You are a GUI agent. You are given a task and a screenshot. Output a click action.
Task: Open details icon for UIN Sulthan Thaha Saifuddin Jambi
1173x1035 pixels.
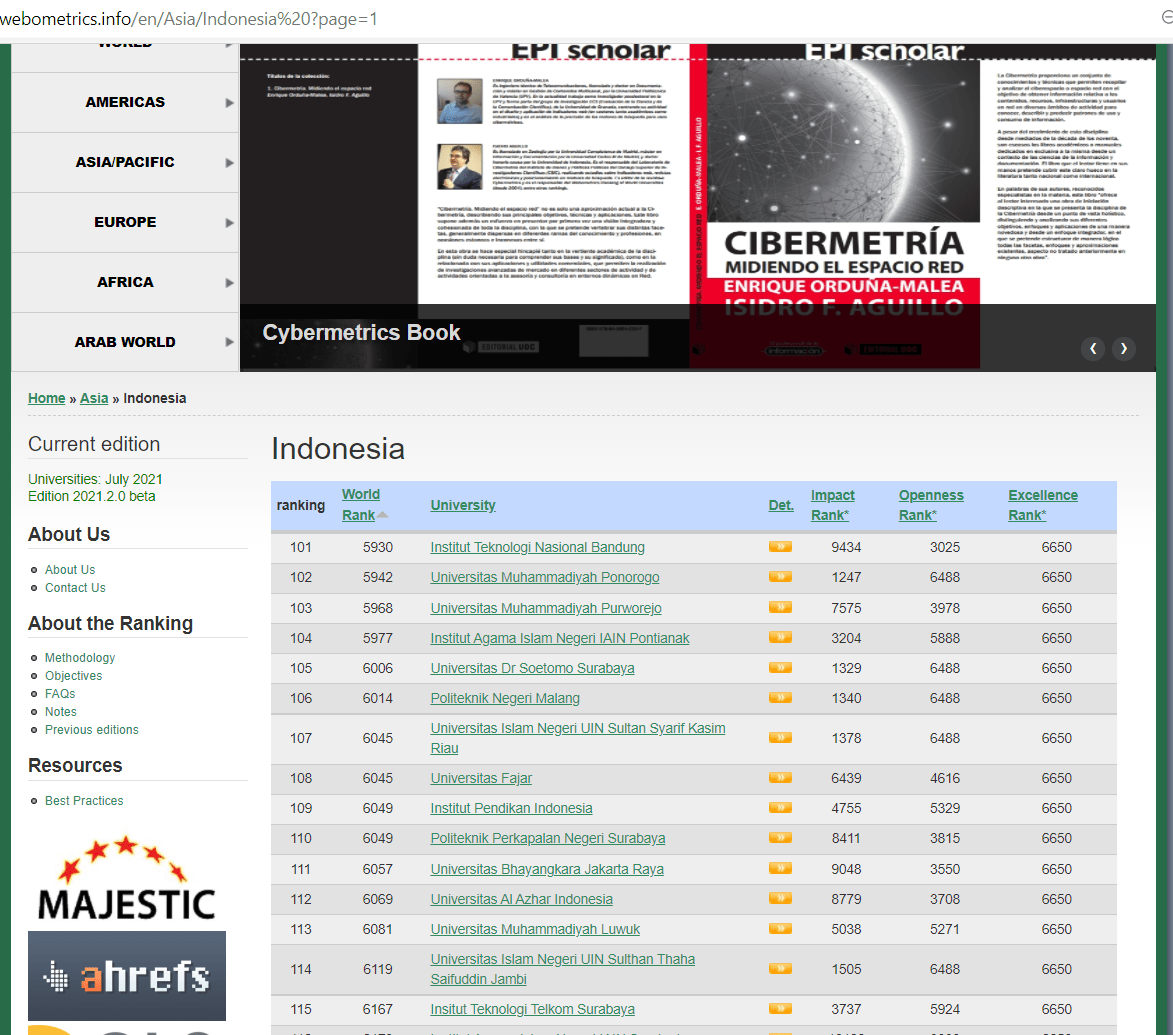pyautogui.click(x=780, y=968)
